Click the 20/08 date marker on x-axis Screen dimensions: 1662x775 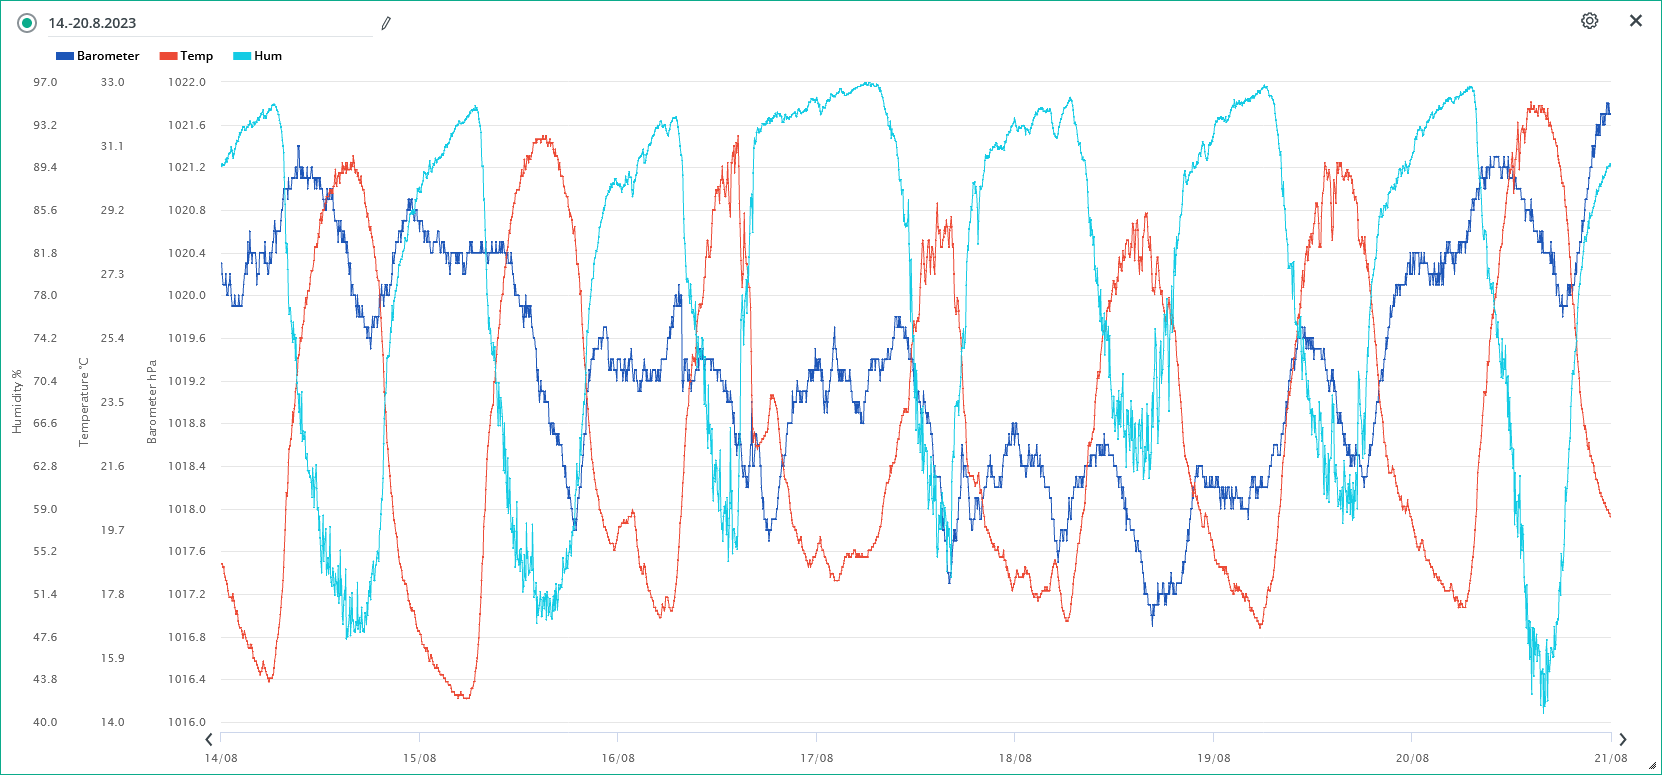[x=1412, y=758]
